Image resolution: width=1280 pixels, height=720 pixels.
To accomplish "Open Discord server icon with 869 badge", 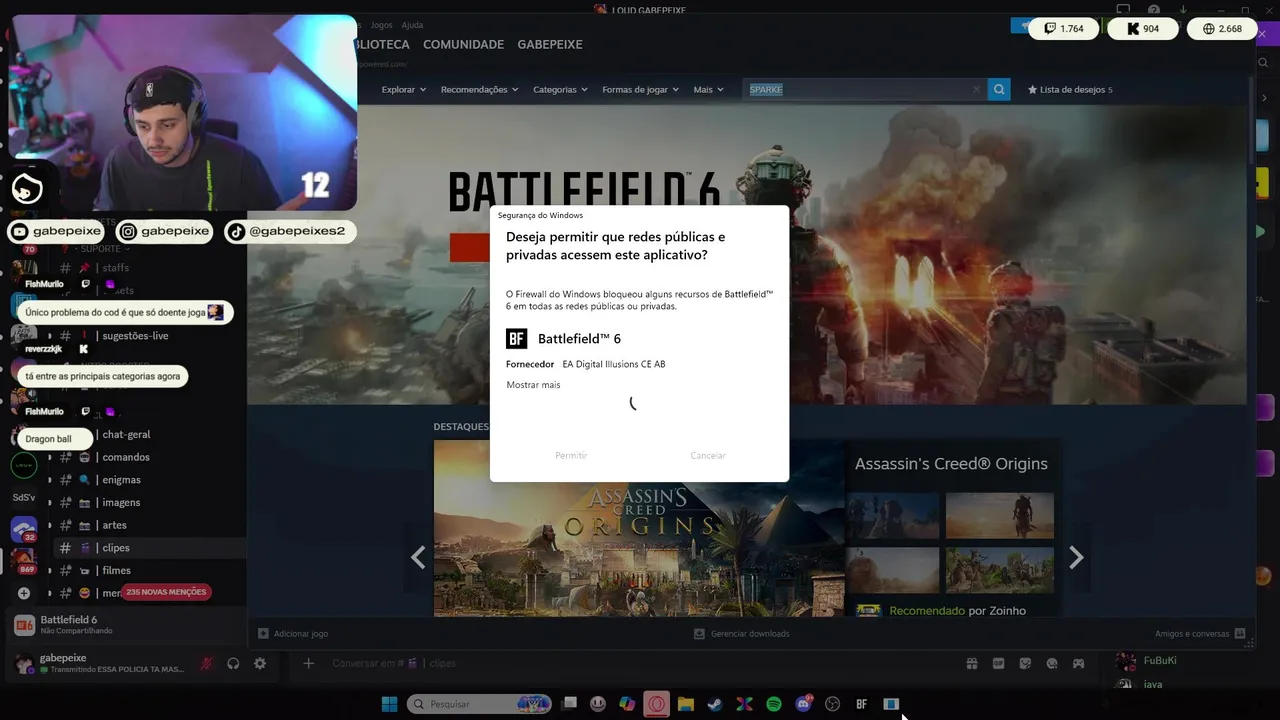I will (24, 561).
